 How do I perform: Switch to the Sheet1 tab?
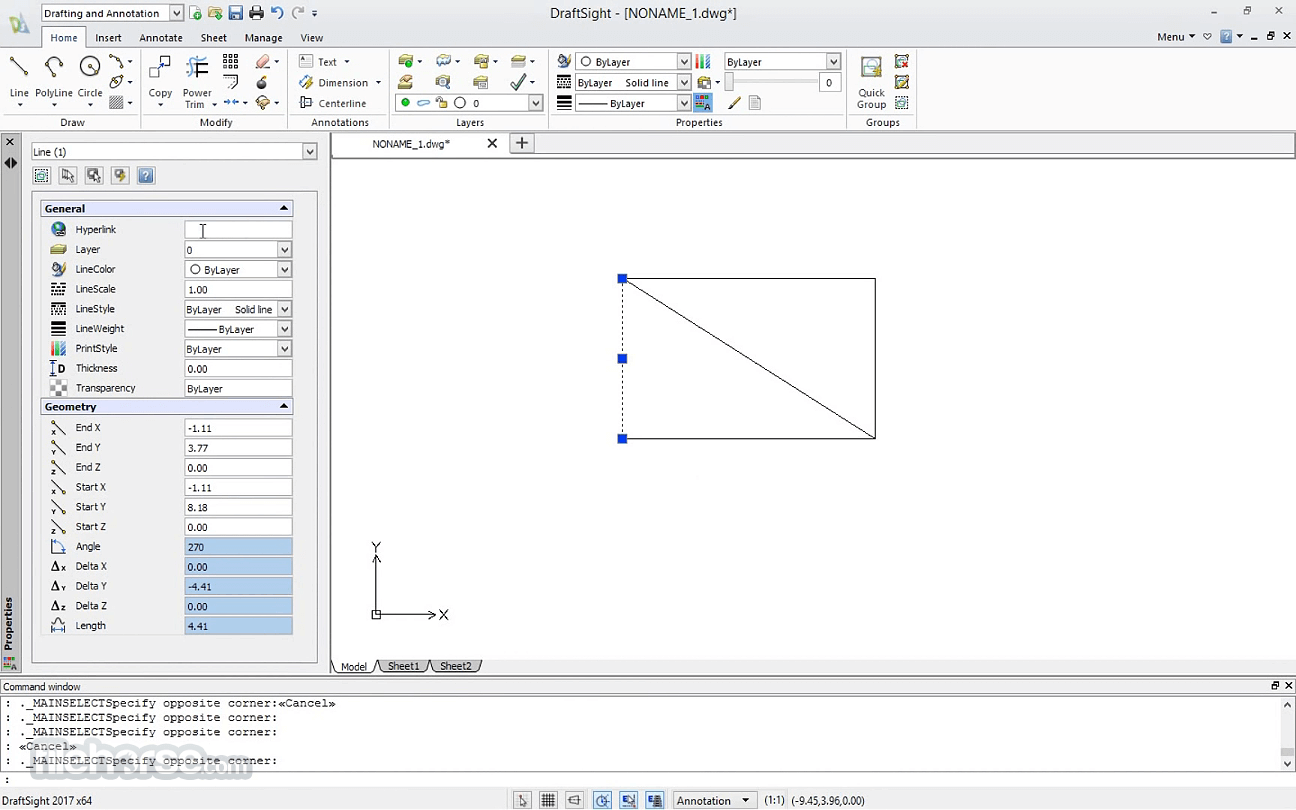(x=404, y=666)
